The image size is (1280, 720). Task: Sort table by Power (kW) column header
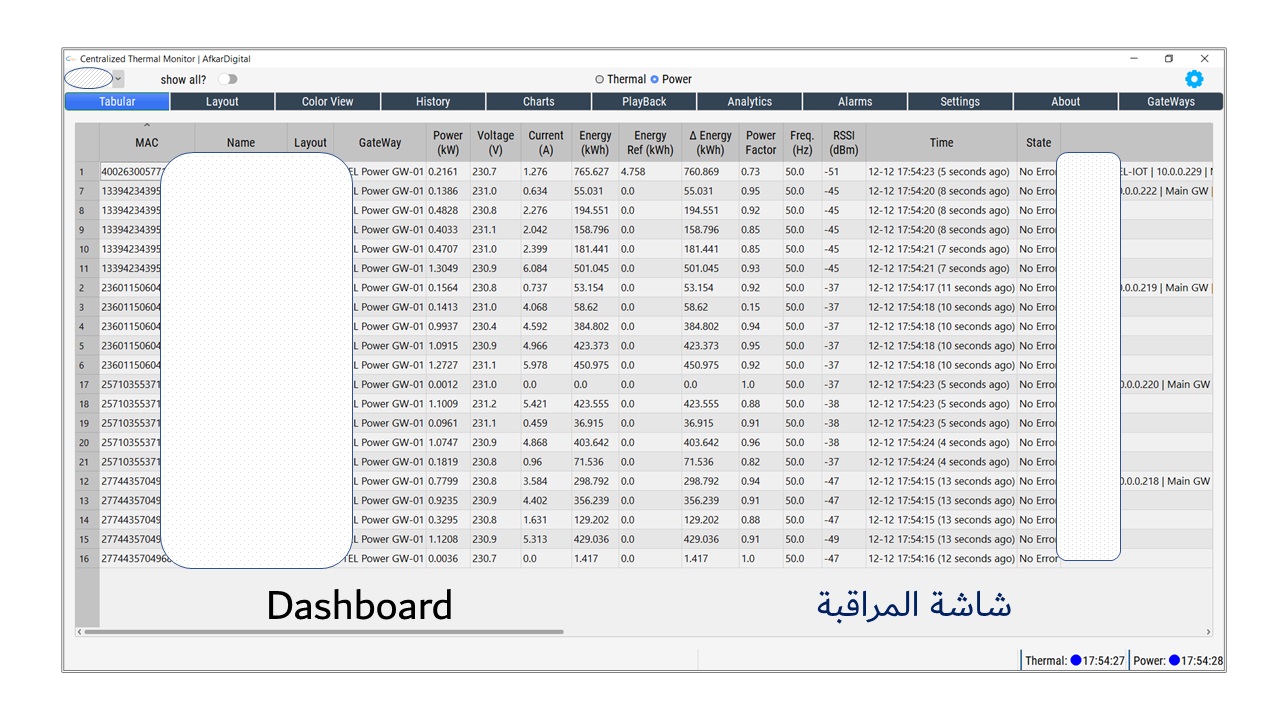447,143
